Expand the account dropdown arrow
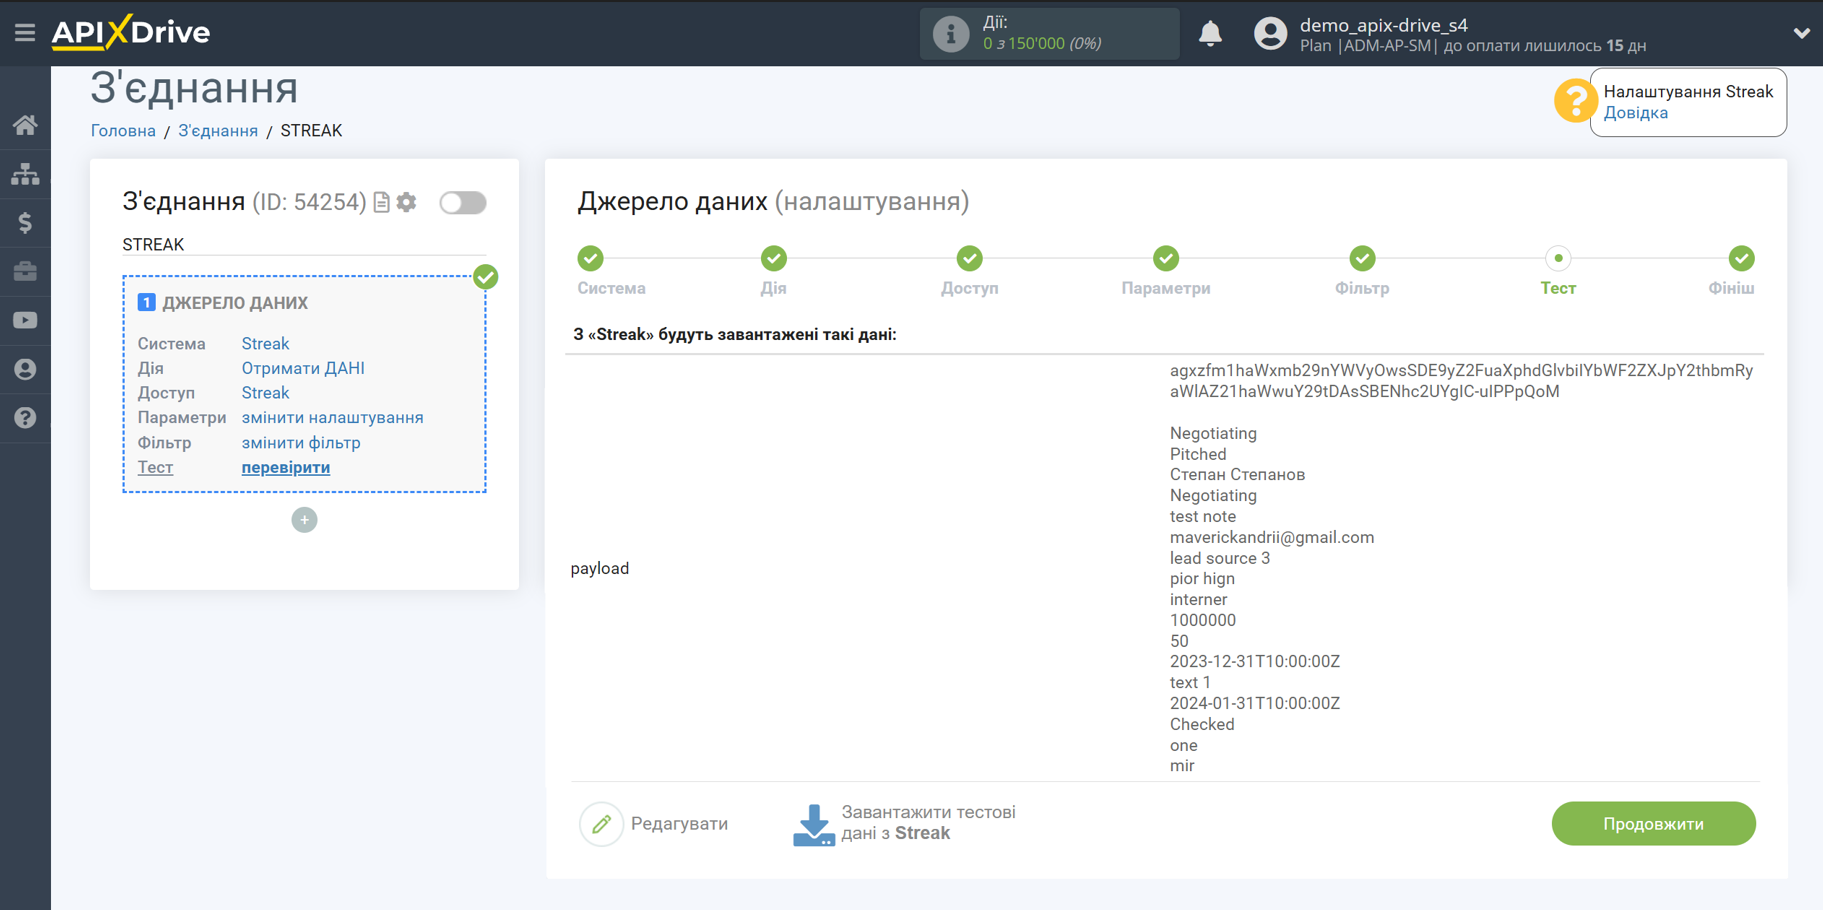1823x910 pixels. coord(1801,33)
